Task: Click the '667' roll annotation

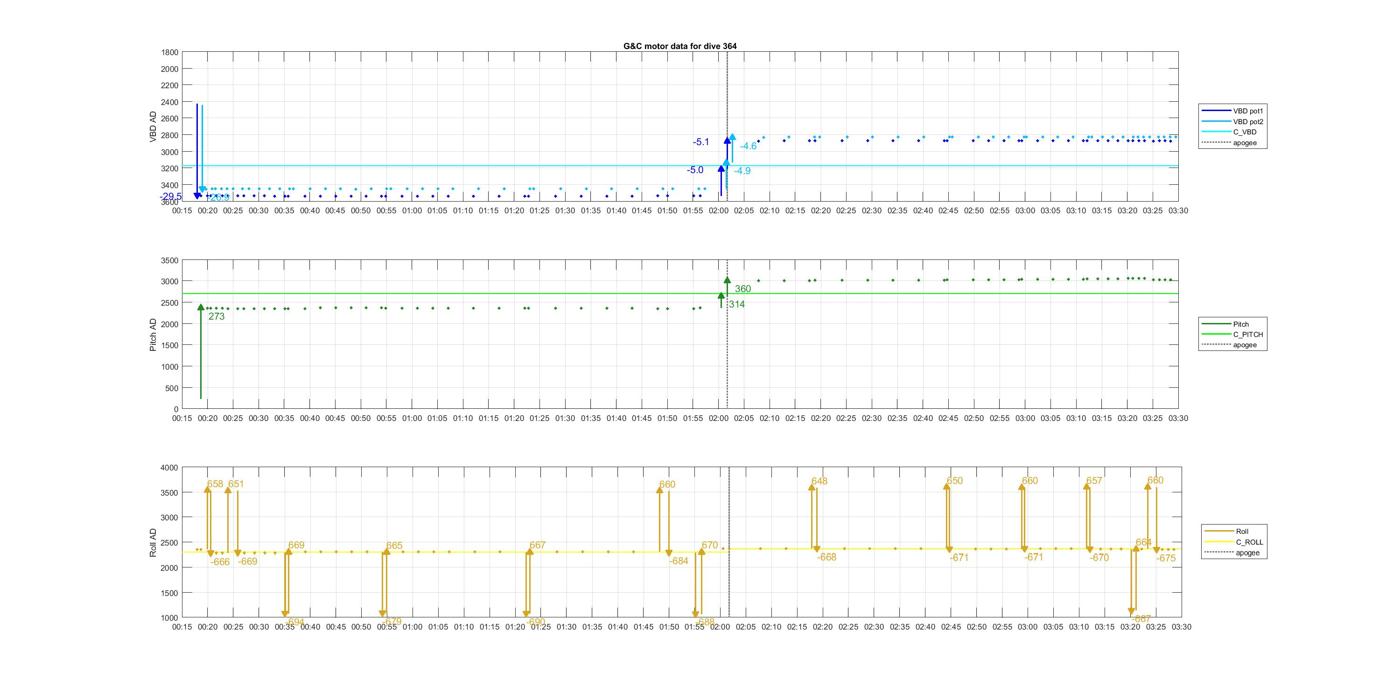Action: pyautogui.click(x=538, y=546)
